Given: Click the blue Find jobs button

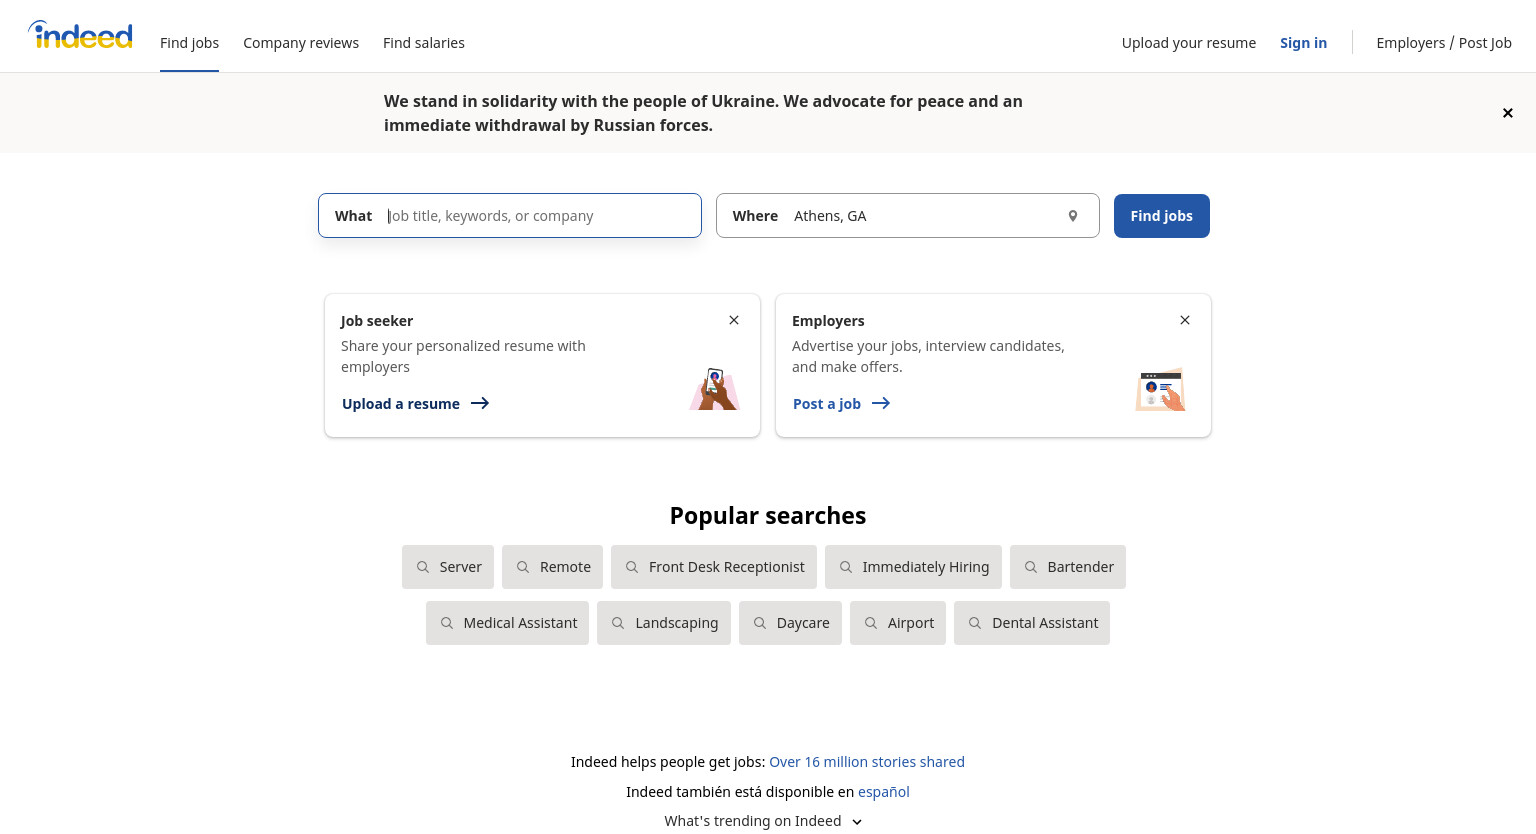Looking at the screenshot, I should 1162,216.
